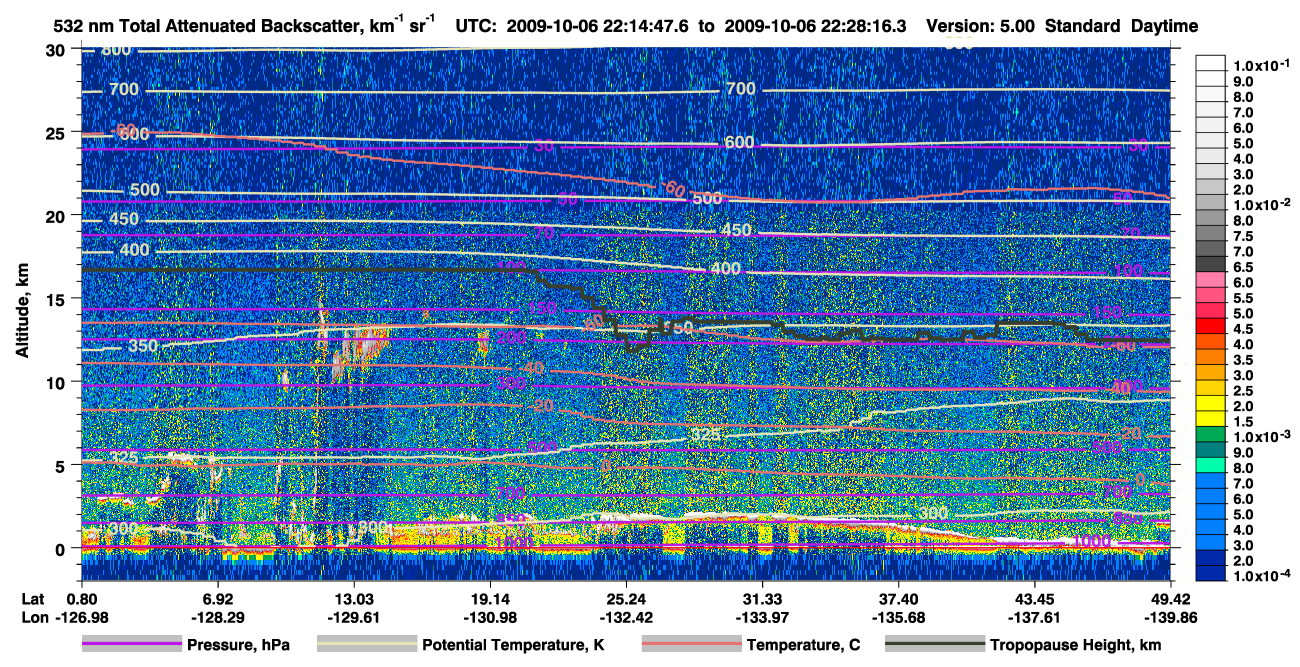Click longitude value '-126.98'
The image size is (1300, 667).
[x=80, y=617]
